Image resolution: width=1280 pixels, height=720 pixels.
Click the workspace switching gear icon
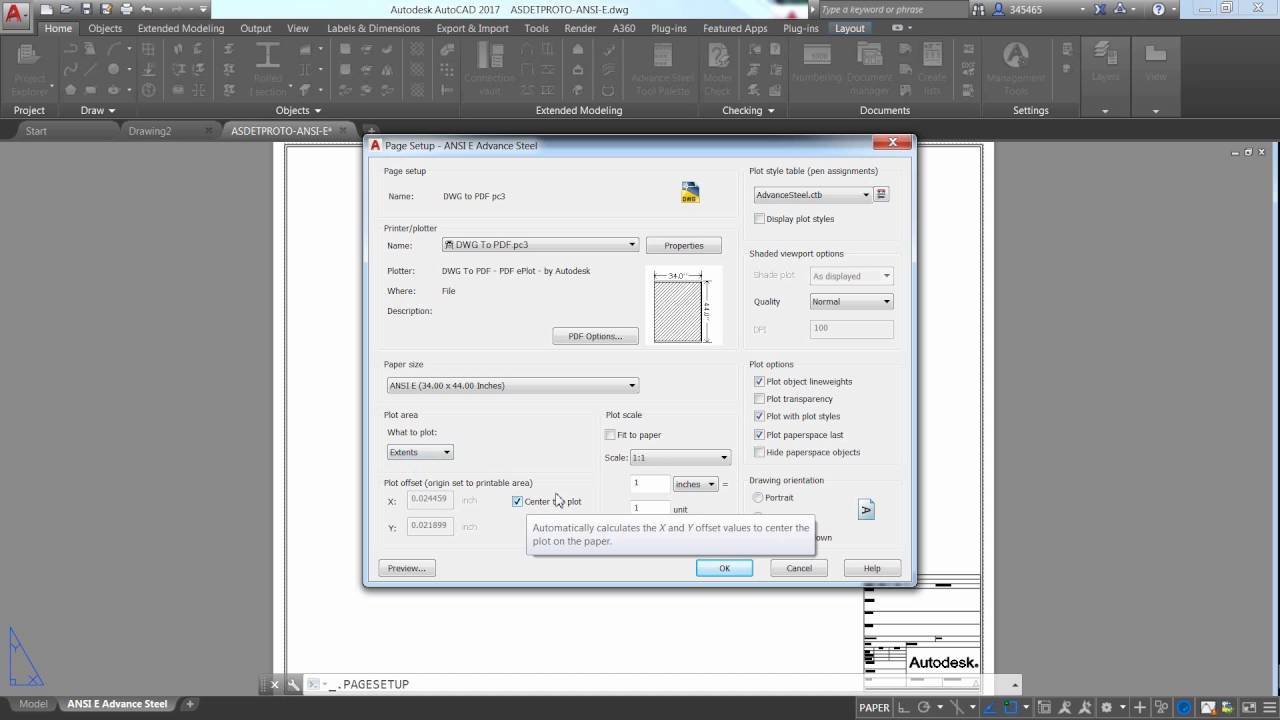1106,707
